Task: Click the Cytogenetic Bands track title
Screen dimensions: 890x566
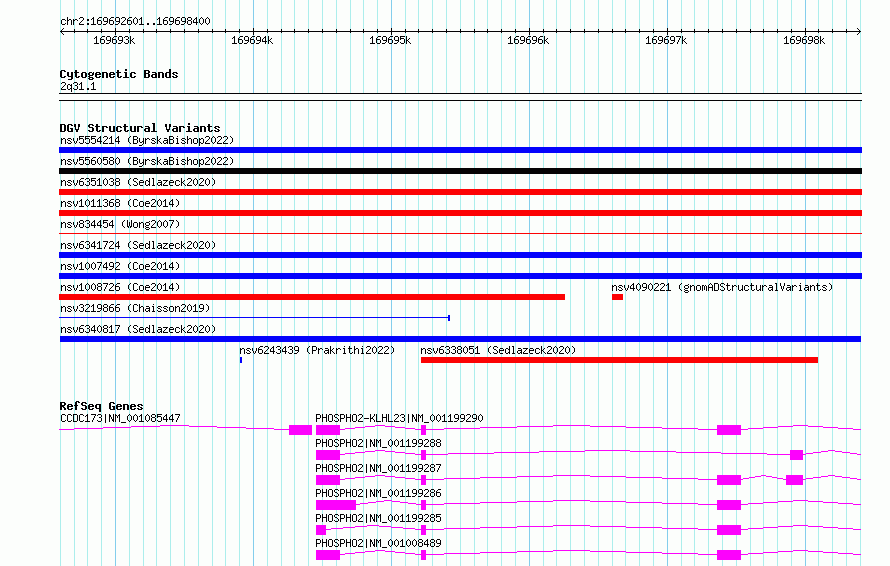Action: point(119,74)
